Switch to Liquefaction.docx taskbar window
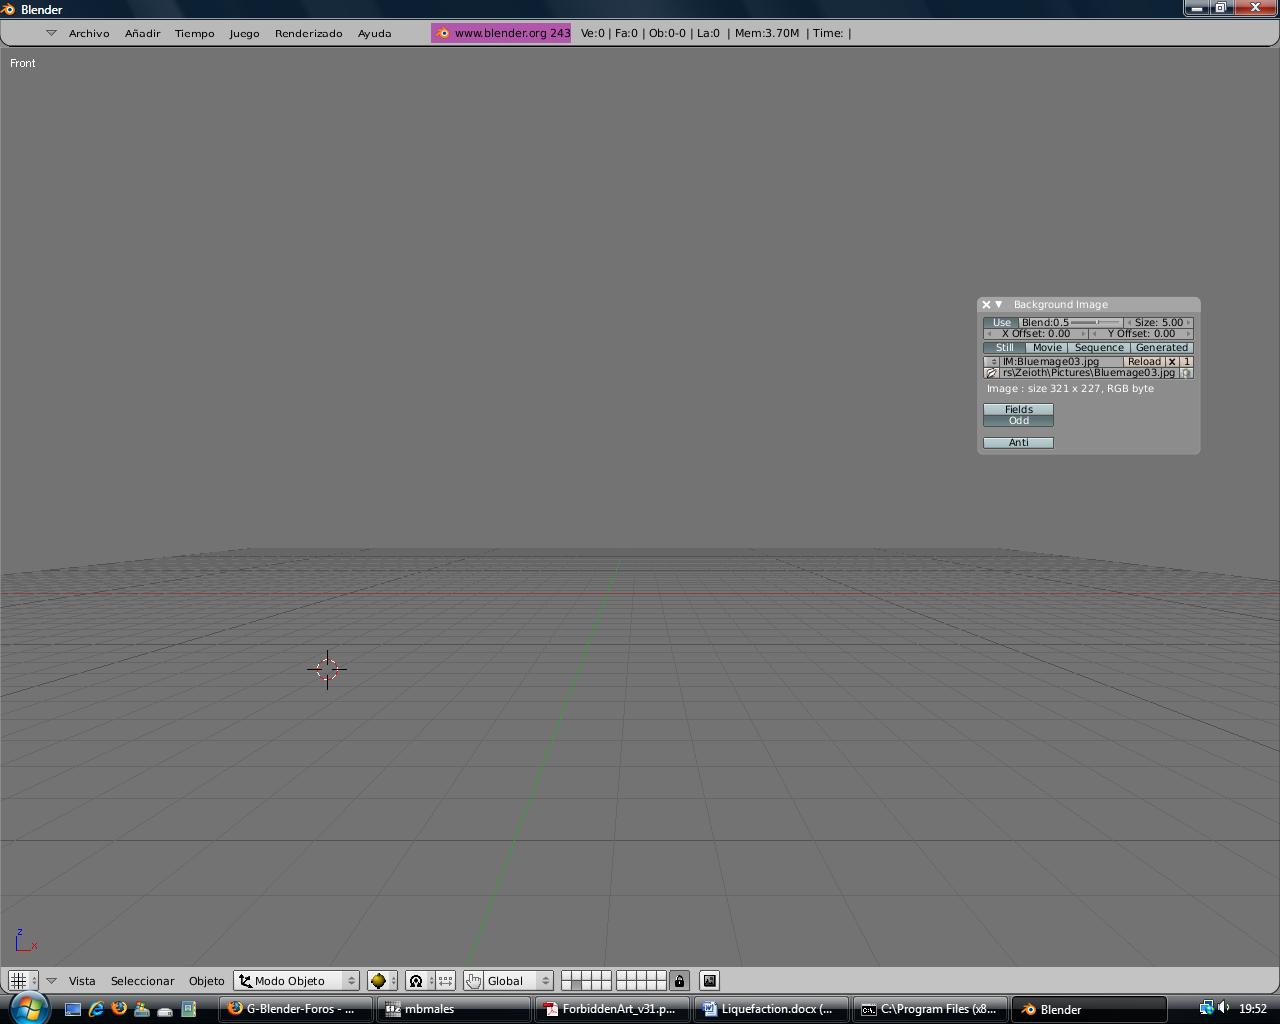The height and width of the screenshot is (1024, 1280). point(771,1009)
